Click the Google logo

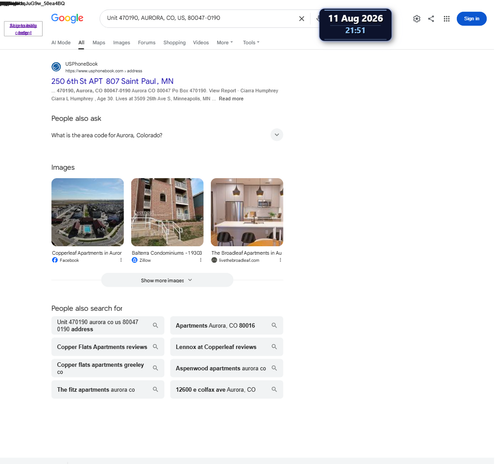click(x=67, y=18)
